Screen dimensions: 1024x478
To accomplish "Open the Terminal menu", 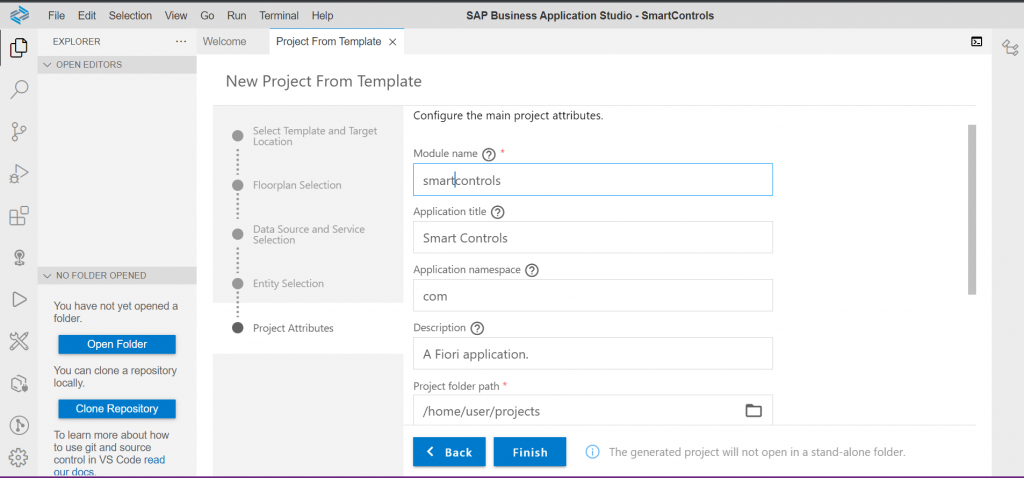I will 279,15.
